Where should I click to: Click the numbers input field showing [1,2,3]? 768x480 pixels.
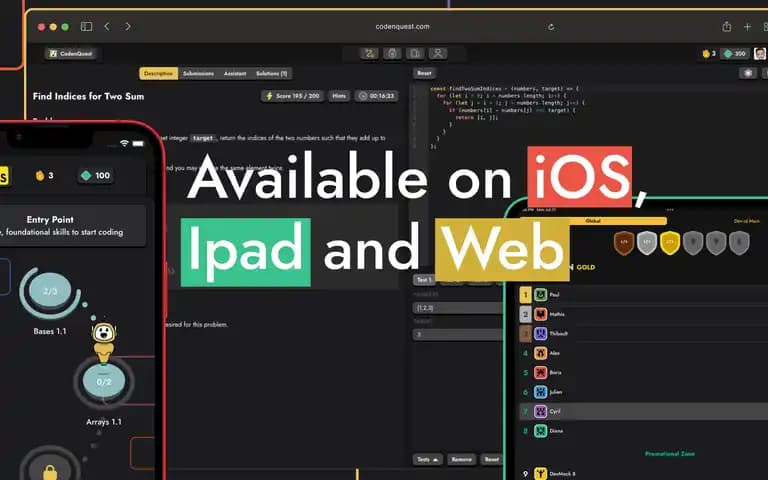[458, 308]
